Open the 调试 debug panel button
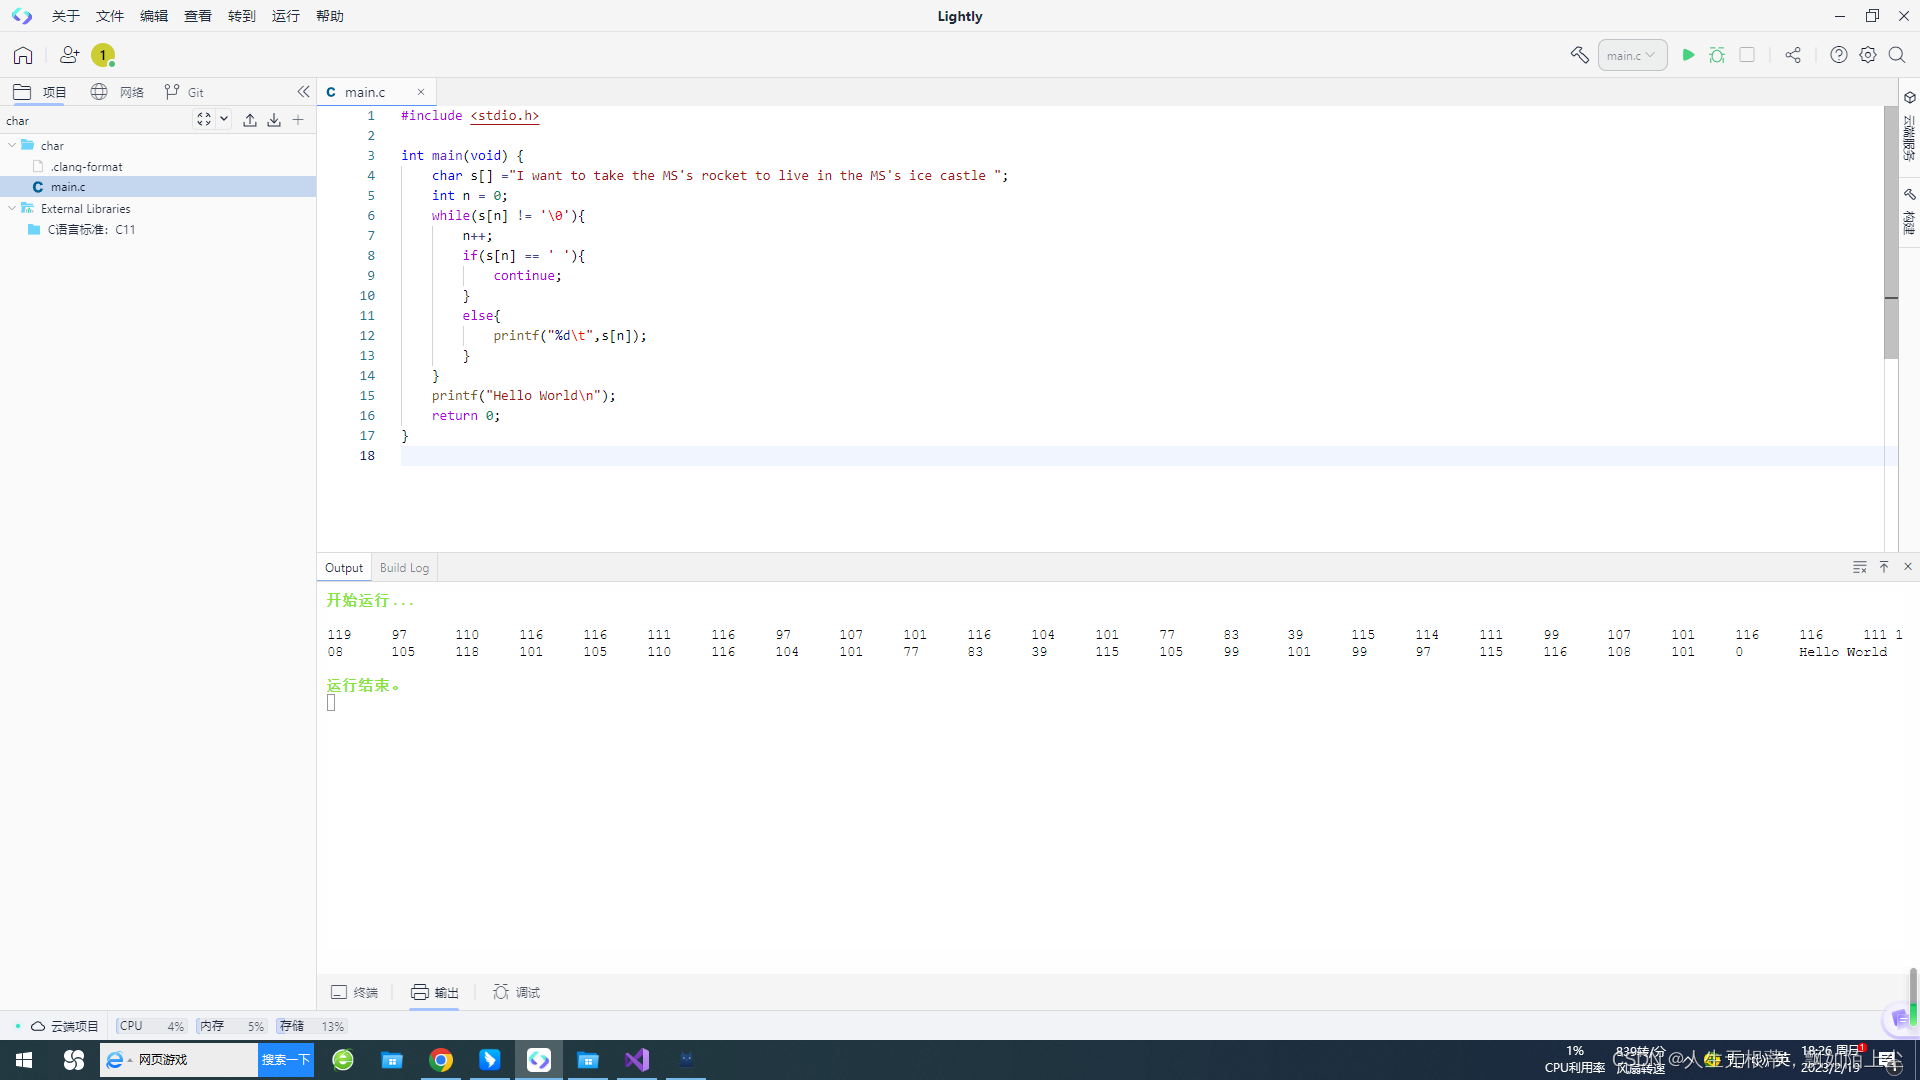This screenshot has width=1920, height=1080. 516,992
